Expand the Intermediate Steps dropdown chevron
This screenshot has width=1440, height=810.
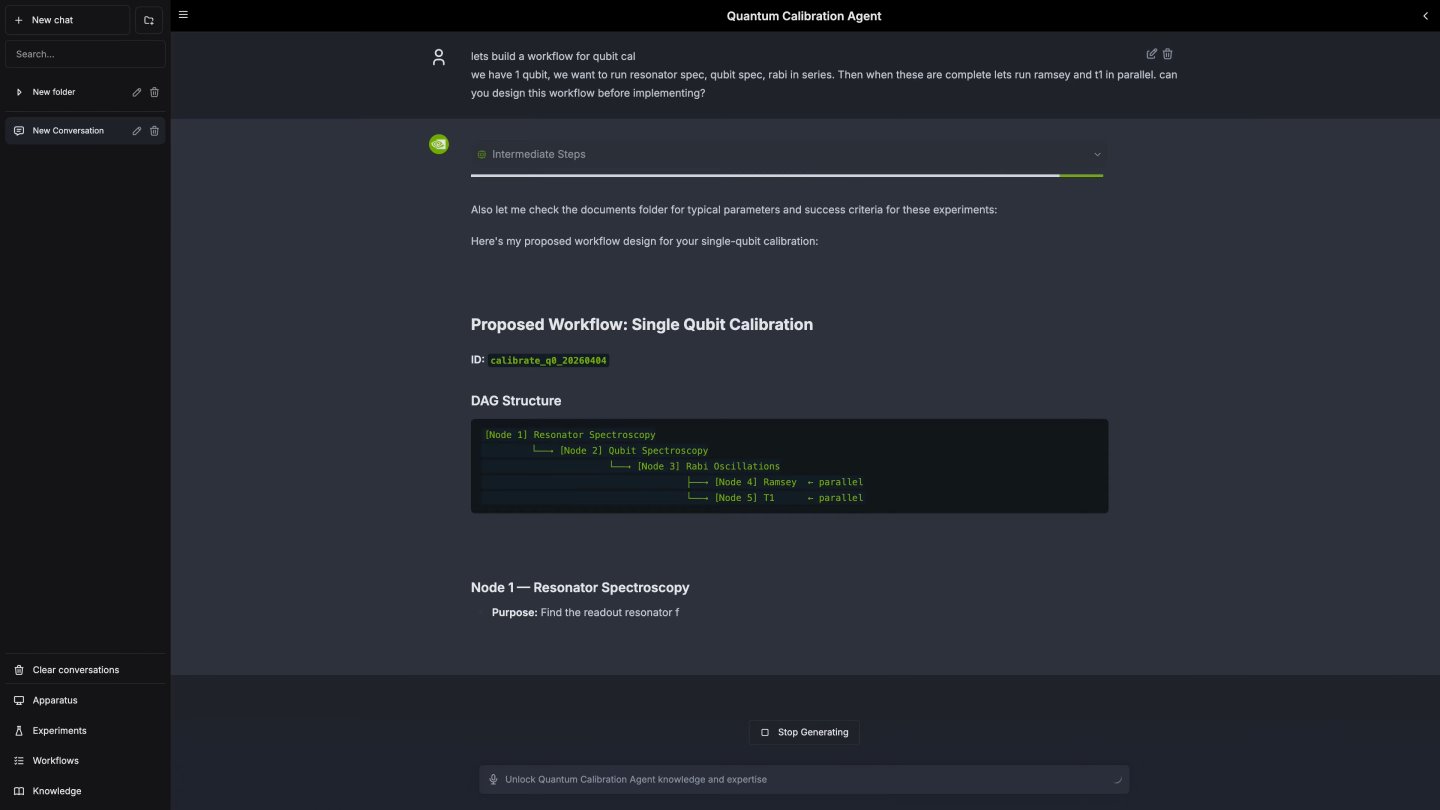click(1097, 154)
